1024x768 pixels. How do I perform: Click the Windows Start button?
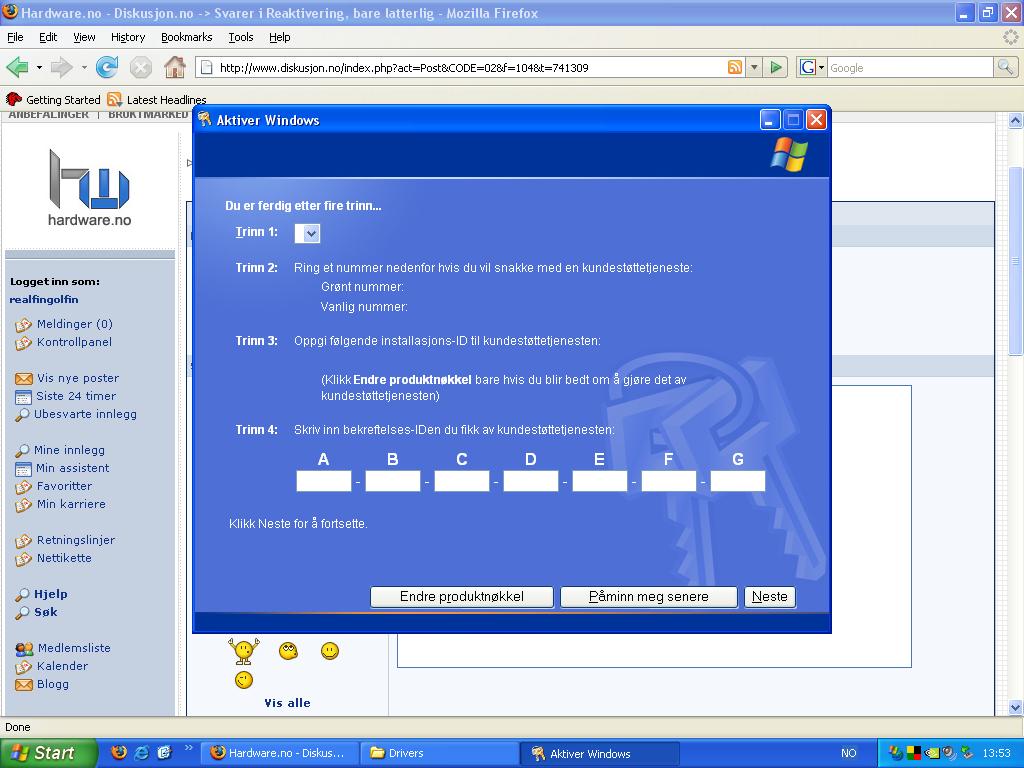click(47, 753)
